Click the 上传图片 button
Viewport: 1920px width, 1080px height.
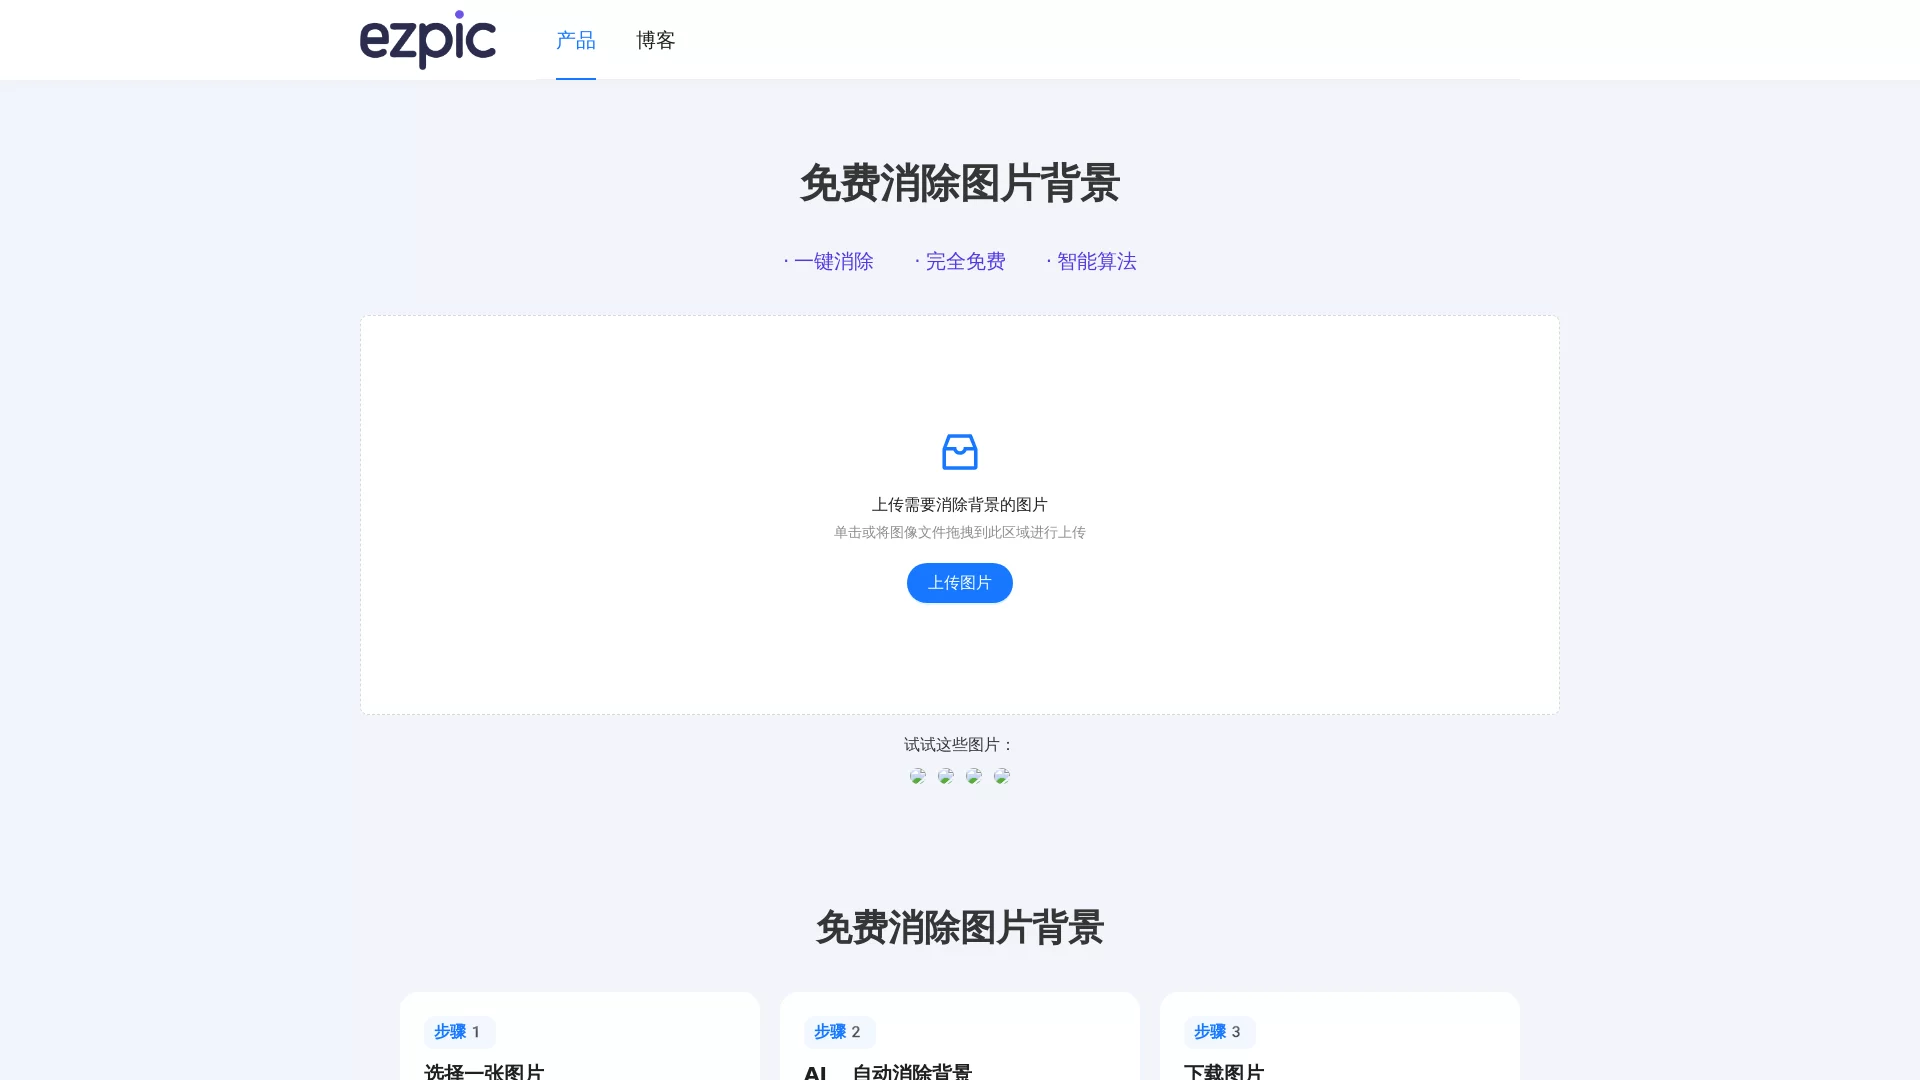[959, 582]
